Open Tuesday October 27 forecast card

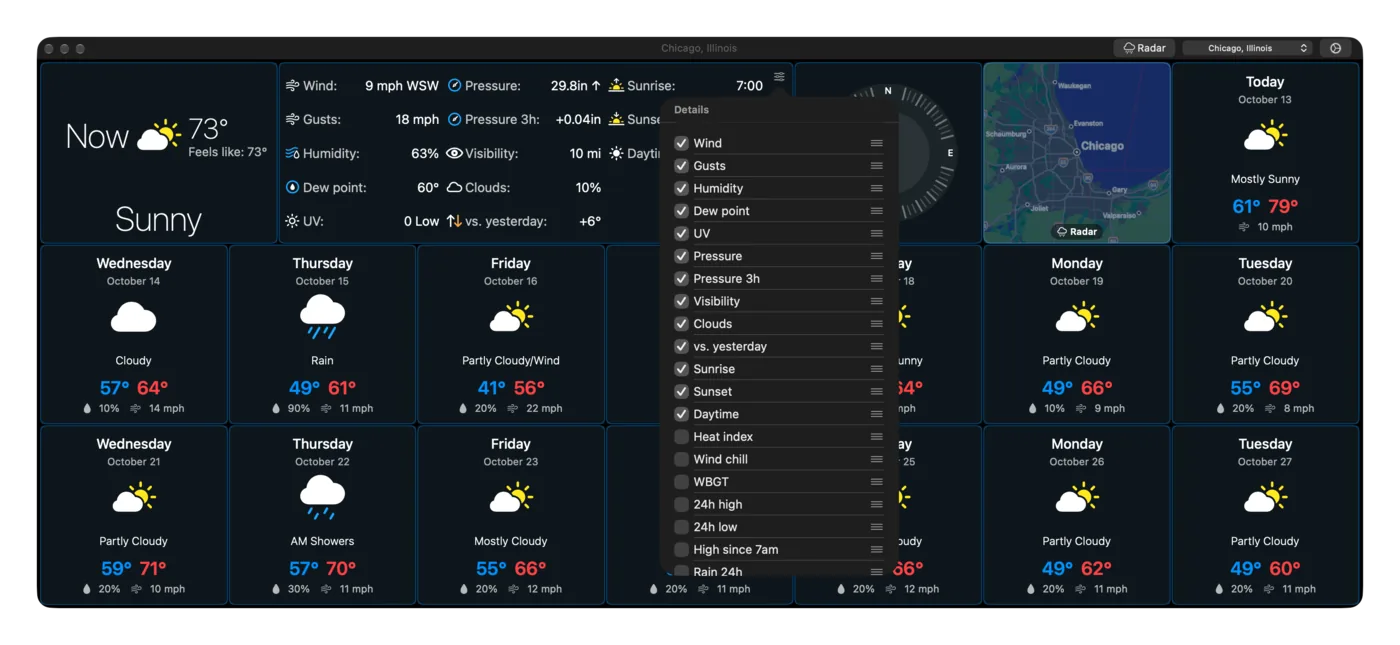tap(1265, 515)
